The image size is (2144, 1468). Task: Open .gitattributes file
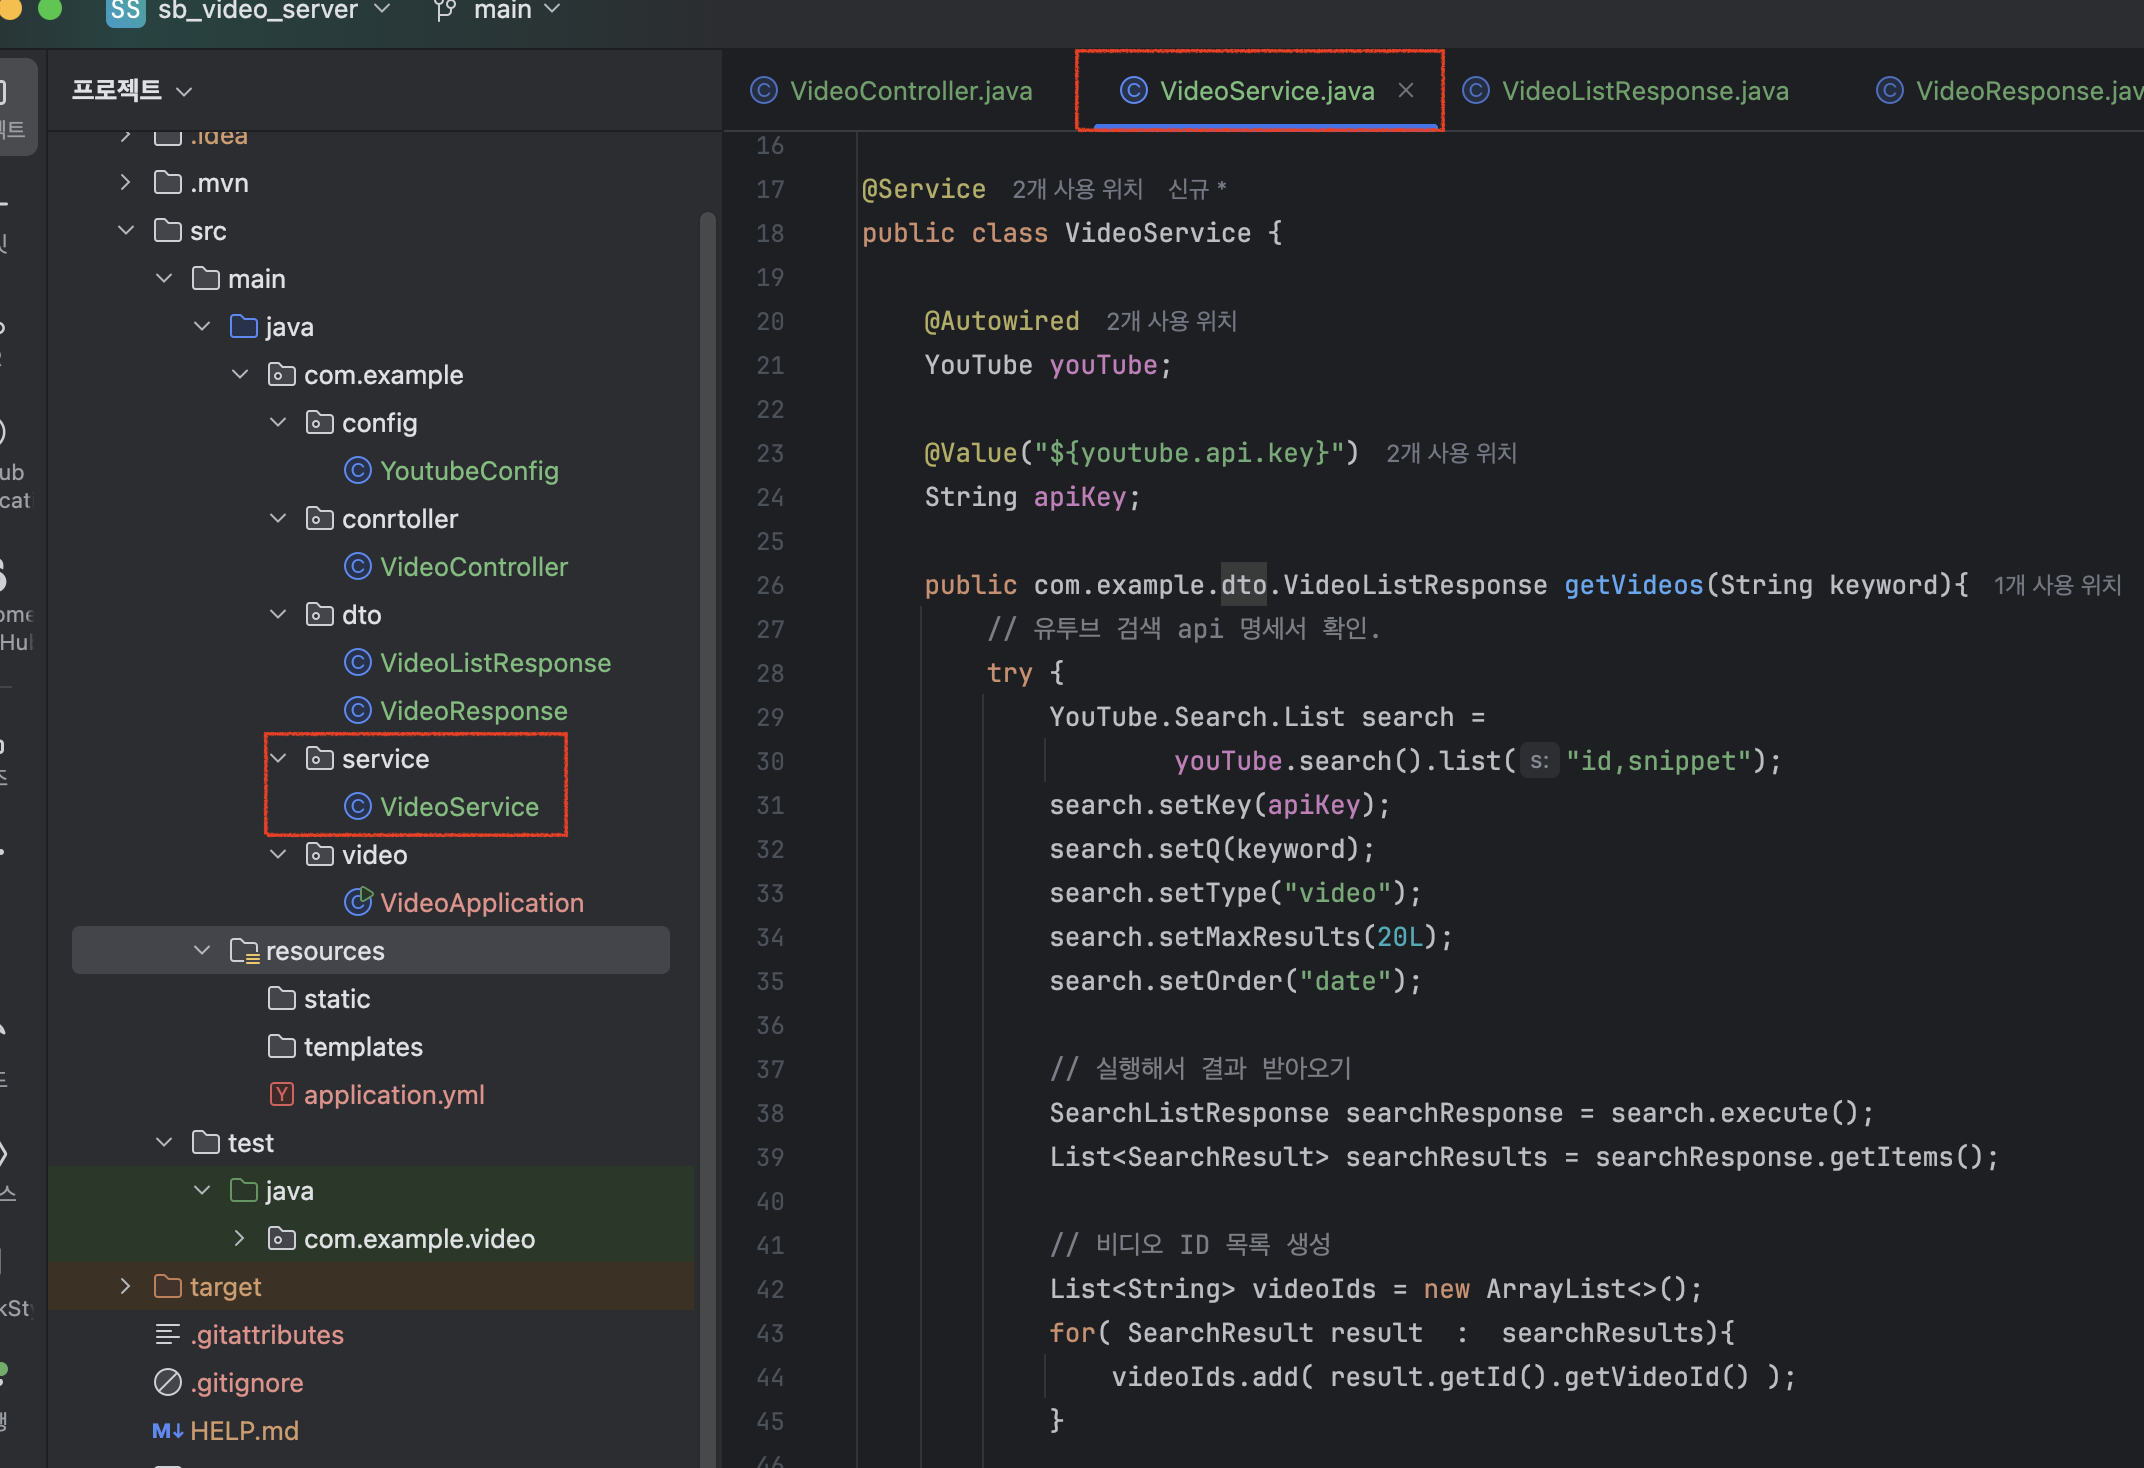pyautogui.click(x=267, y=1335)
